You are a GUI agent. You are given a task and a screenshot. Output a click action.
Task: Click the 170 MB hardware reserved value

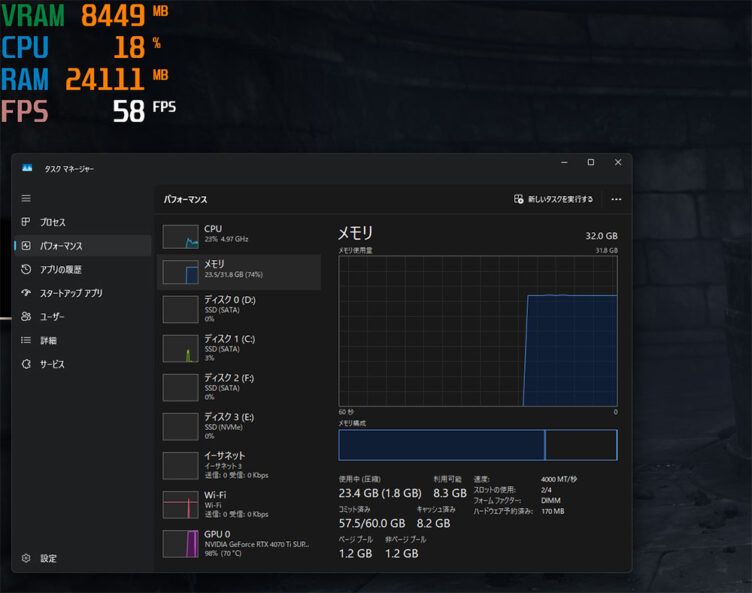coord(552,511)
